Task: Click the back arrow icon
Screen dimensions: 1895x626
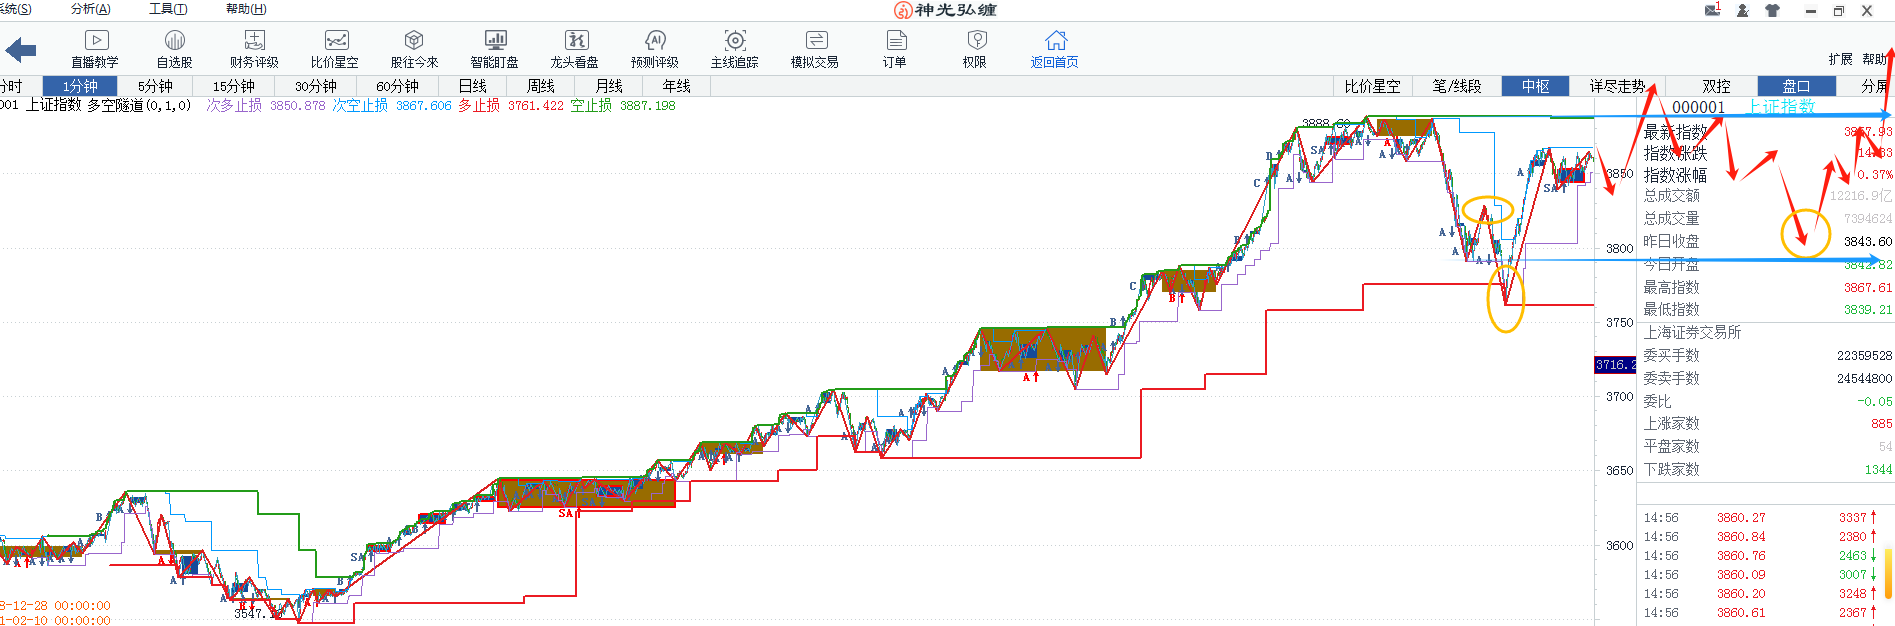Action: click(20, 49)
